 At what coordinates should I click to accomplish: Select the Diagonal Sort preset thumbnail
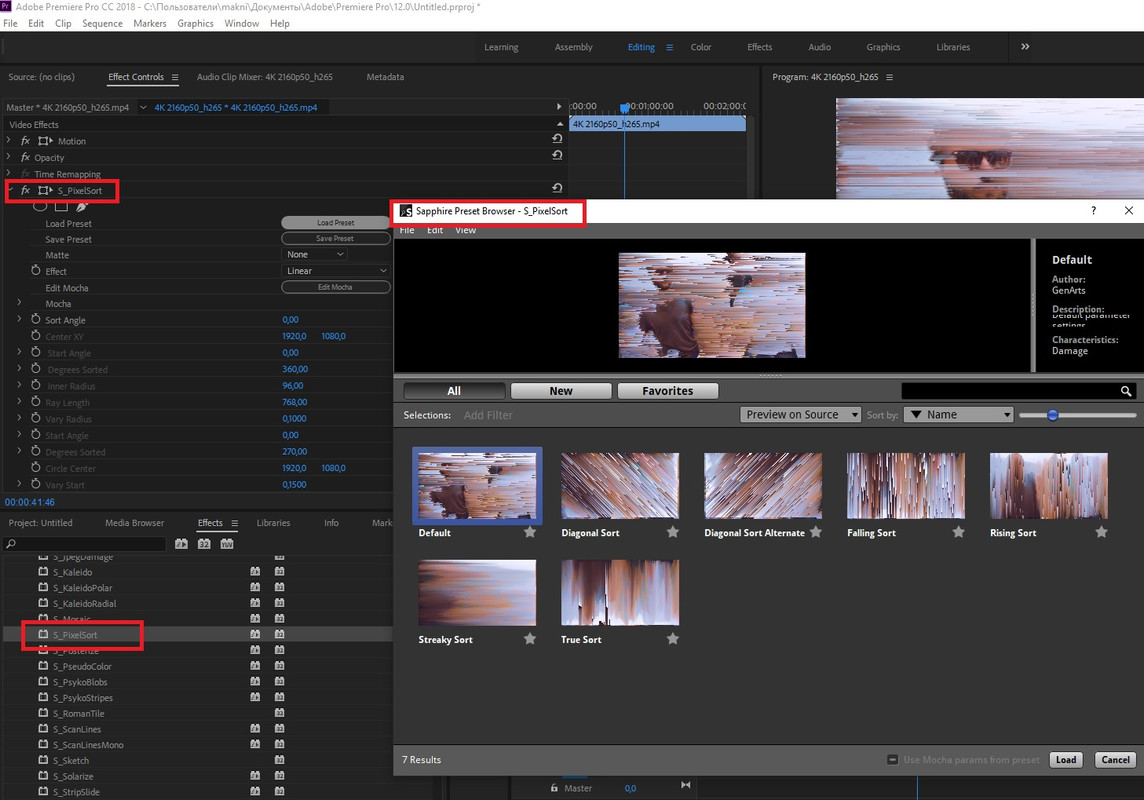619,485
